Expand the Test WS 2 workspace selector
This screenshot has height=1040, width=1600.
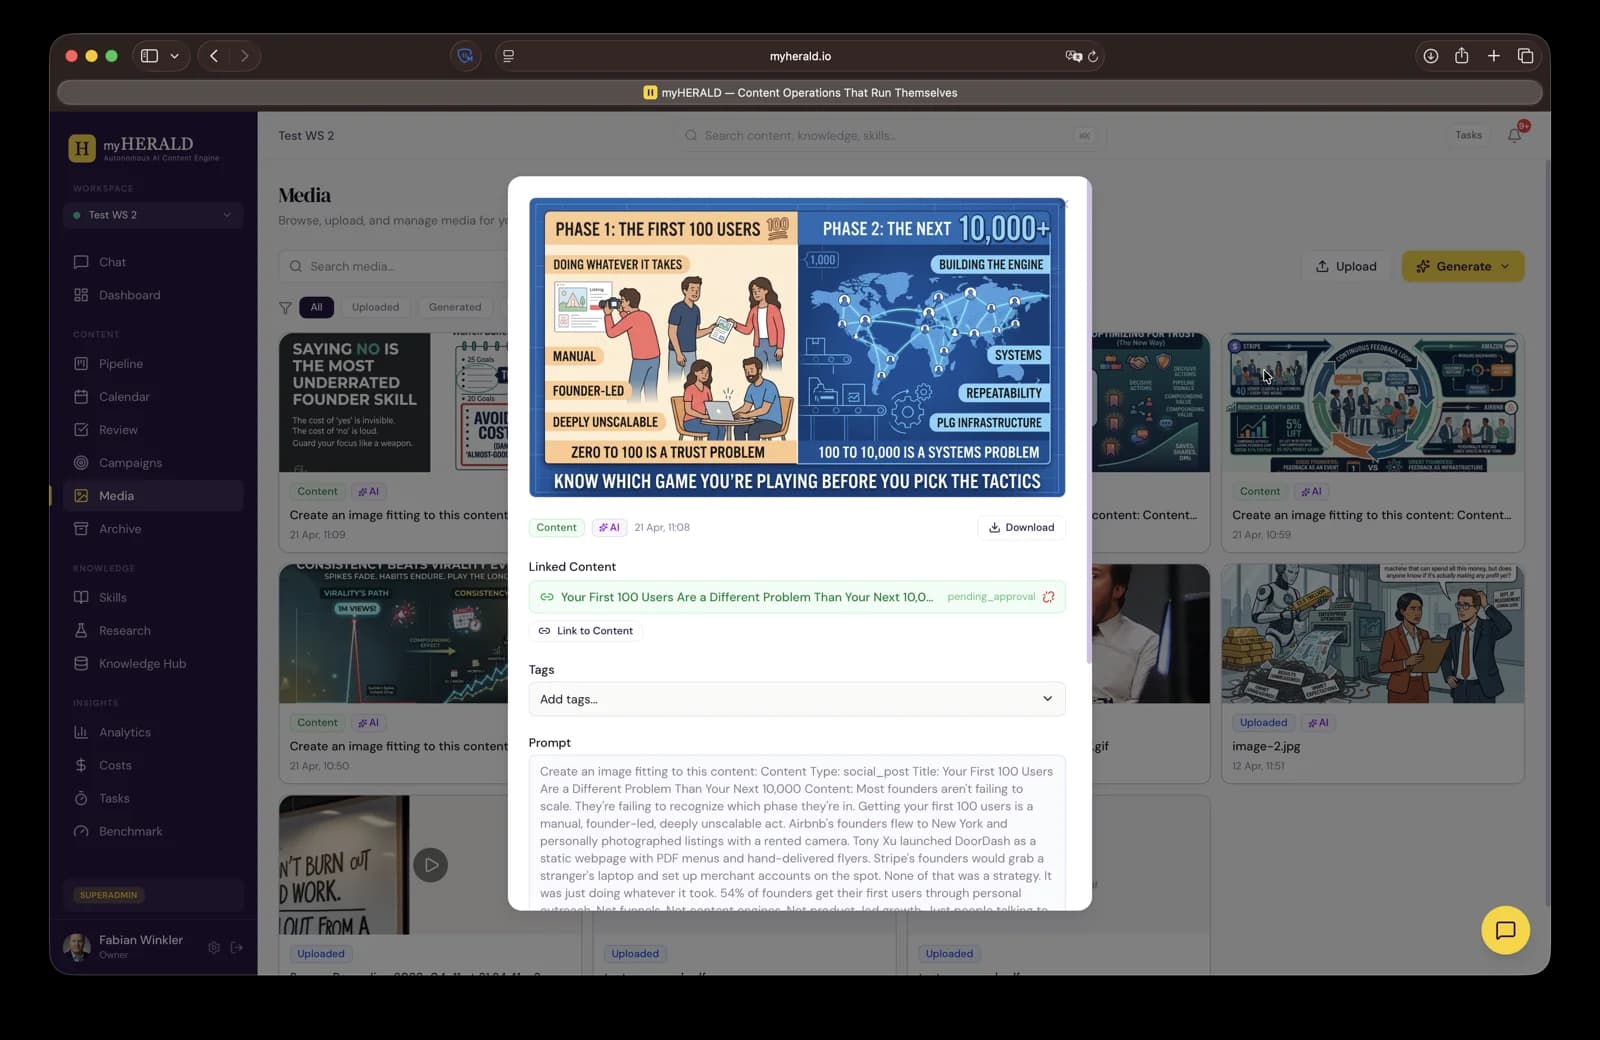153,215
